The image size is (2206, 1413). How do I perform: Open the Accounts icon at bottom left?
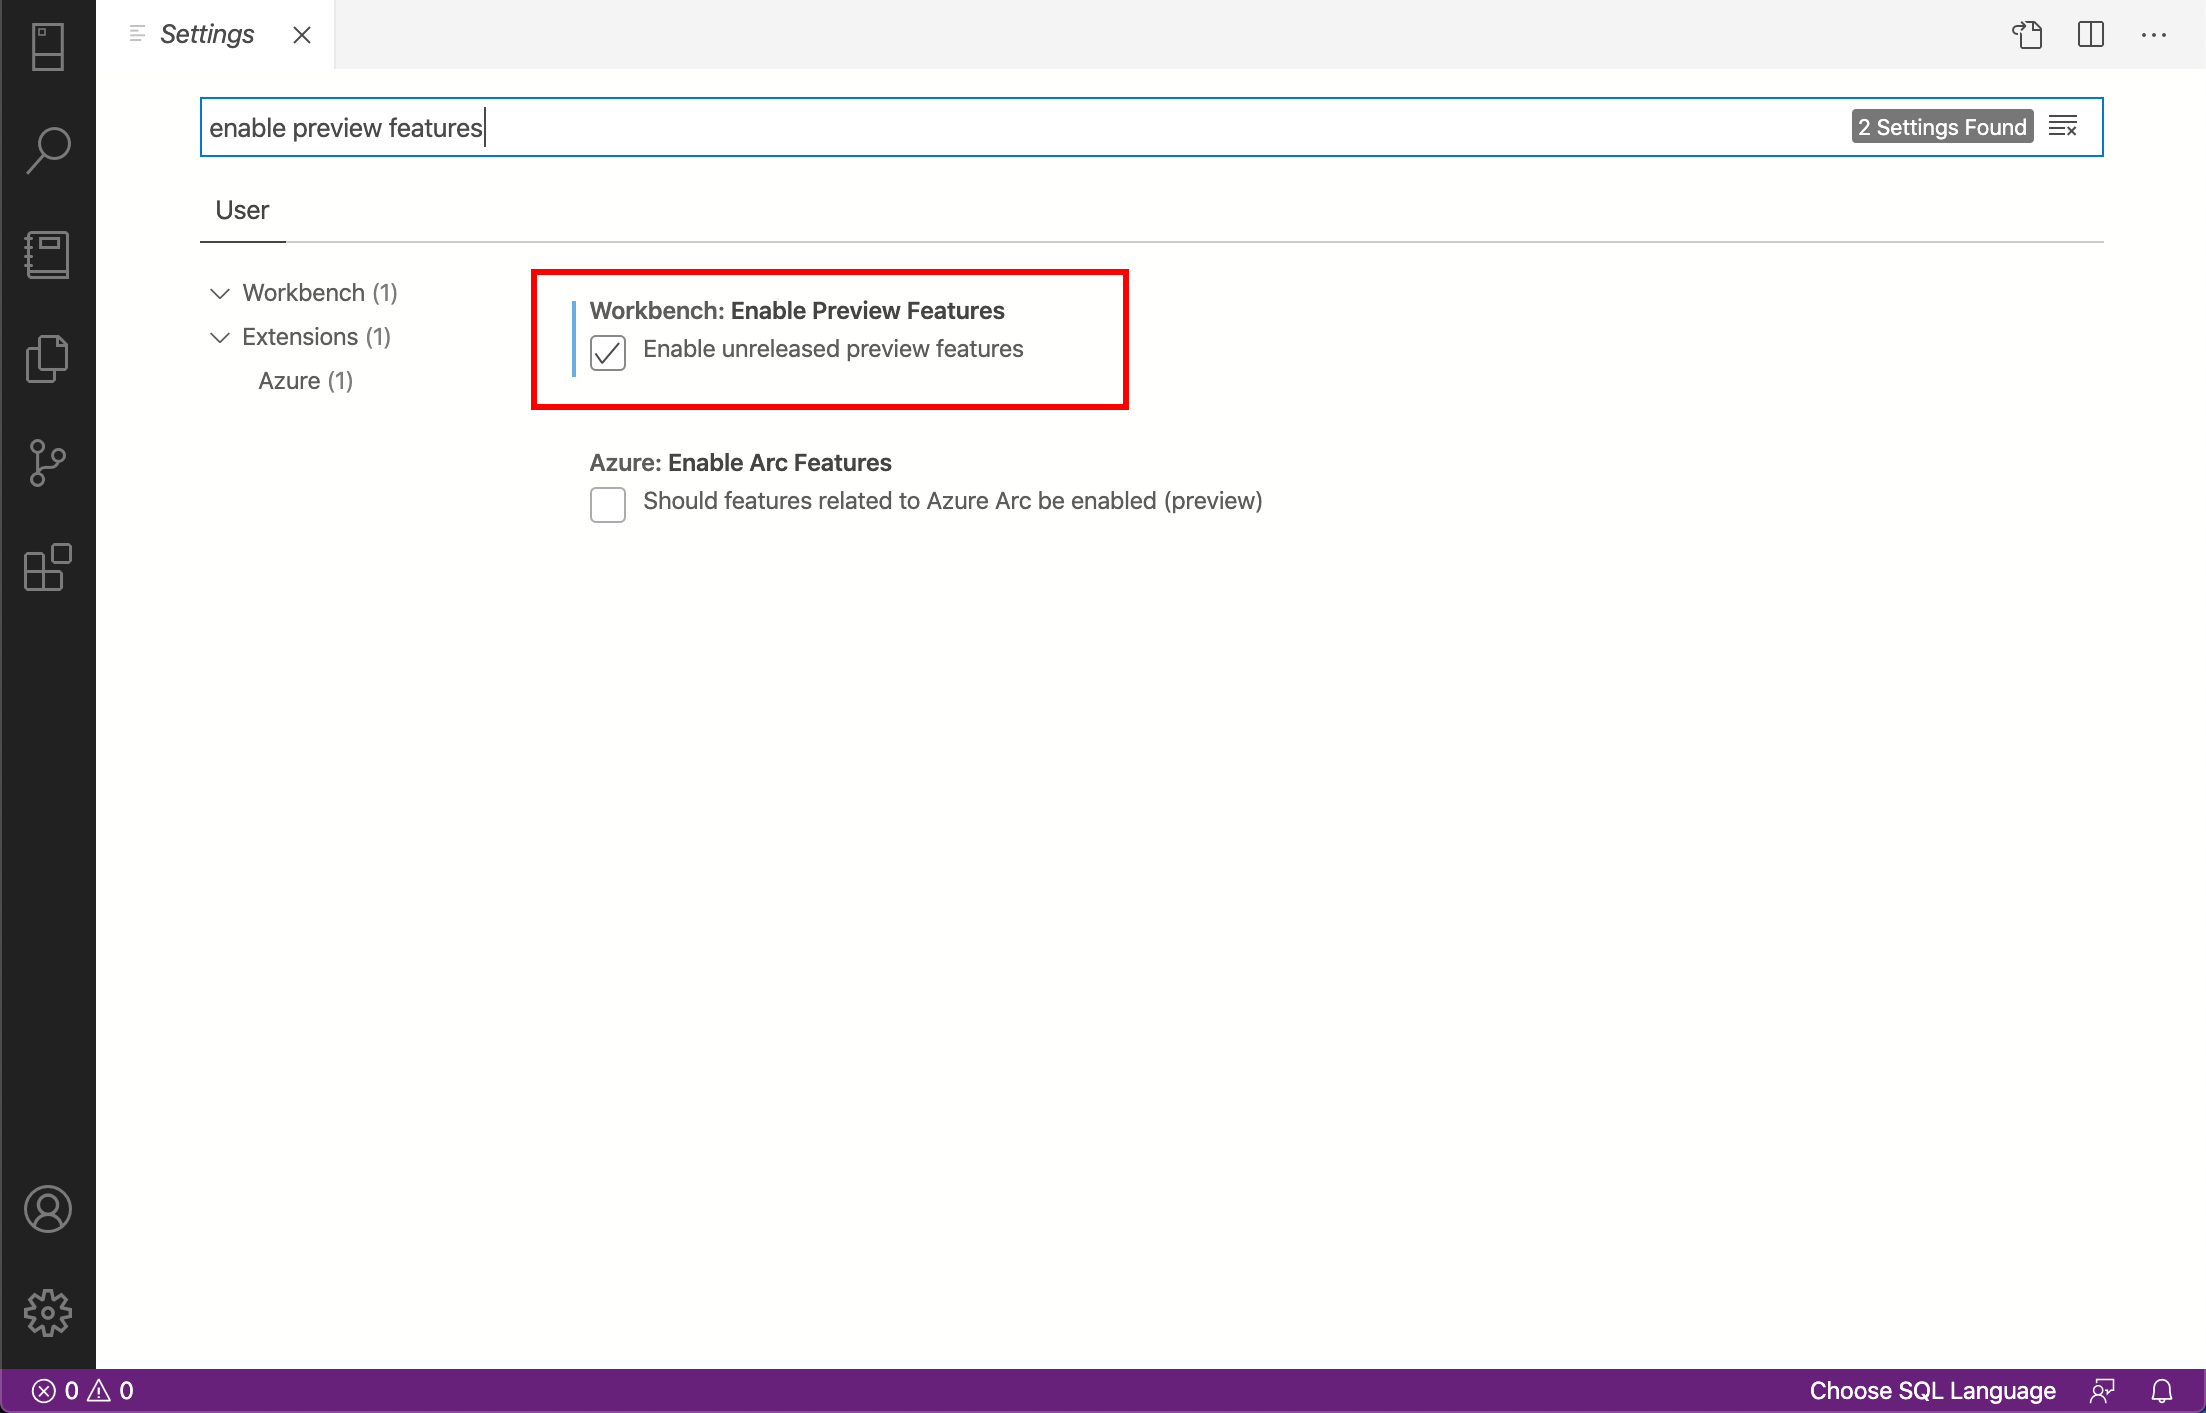(47, 1208)
